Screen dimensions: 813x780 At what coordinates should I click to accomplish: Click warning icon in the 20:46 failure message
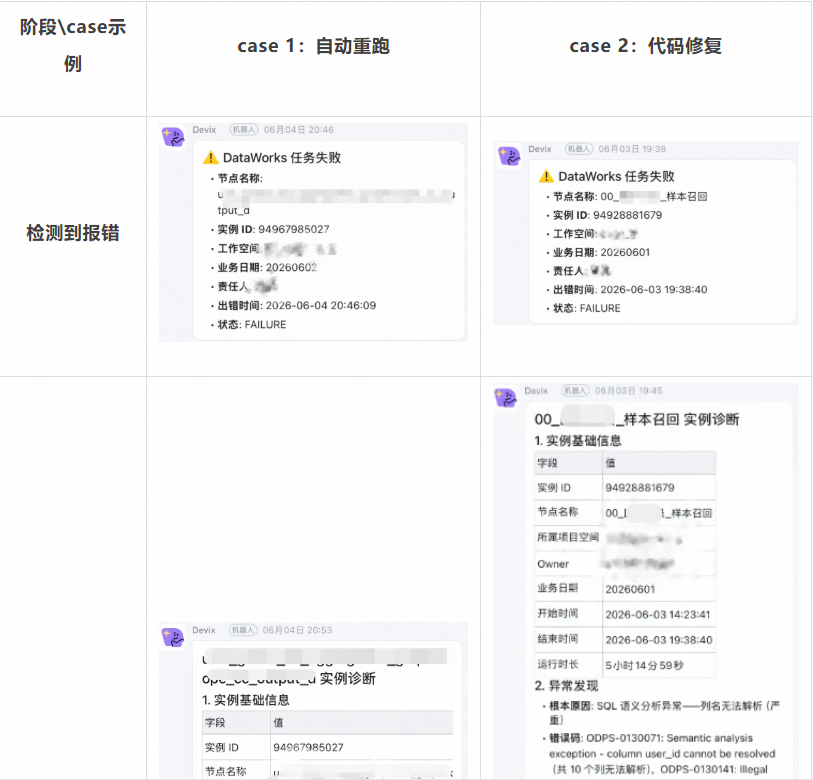[x=211, y=158]
